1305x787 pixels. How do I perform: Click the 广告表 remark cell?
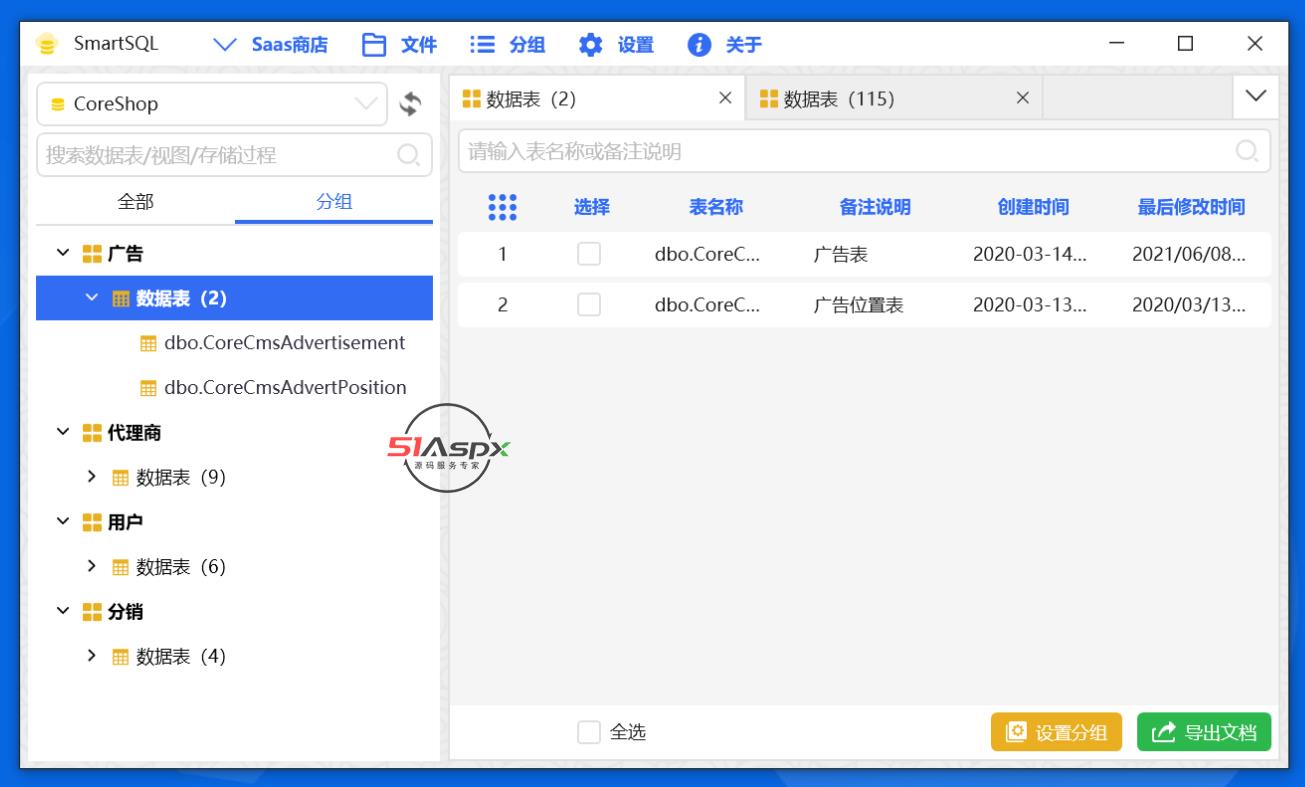[841, 255]
